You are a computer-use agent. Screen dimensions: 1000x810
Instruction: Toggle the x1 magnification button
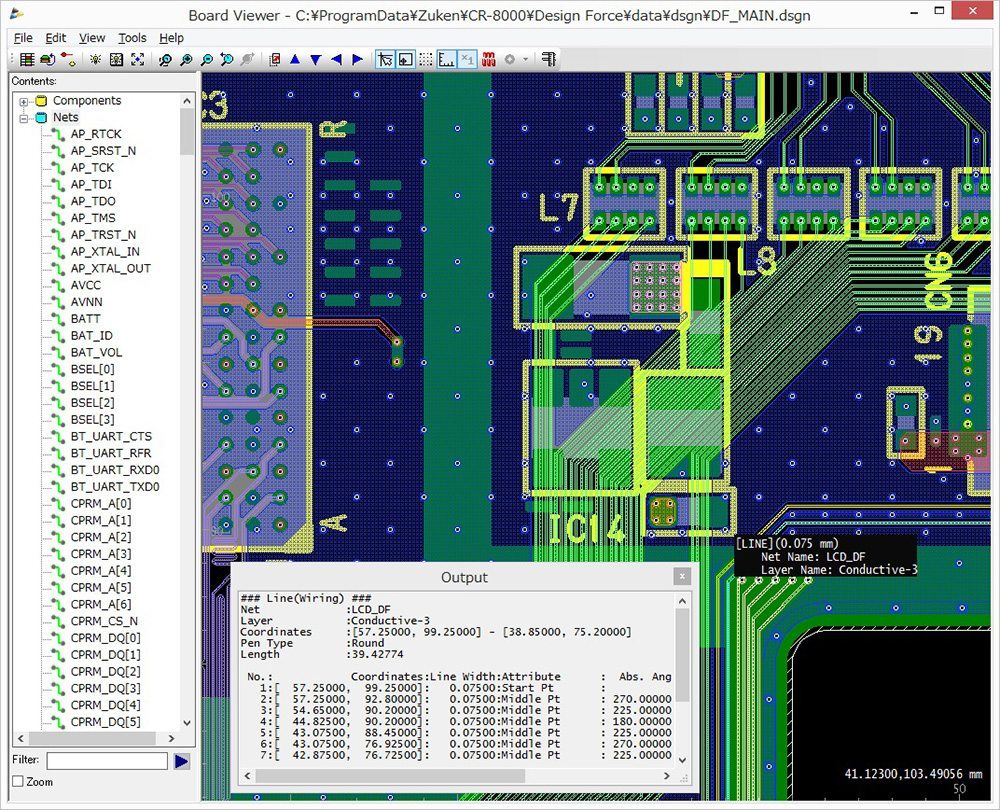(x=467, y=59)
